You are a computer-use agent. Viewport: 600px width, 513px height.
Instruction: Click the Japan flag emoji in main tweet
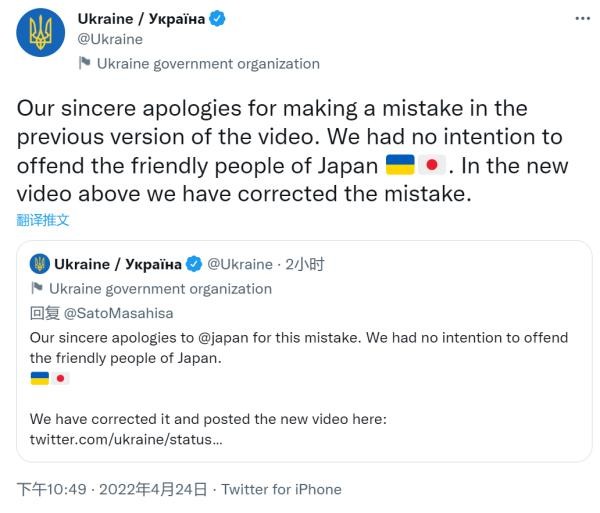tap(431, 164)
